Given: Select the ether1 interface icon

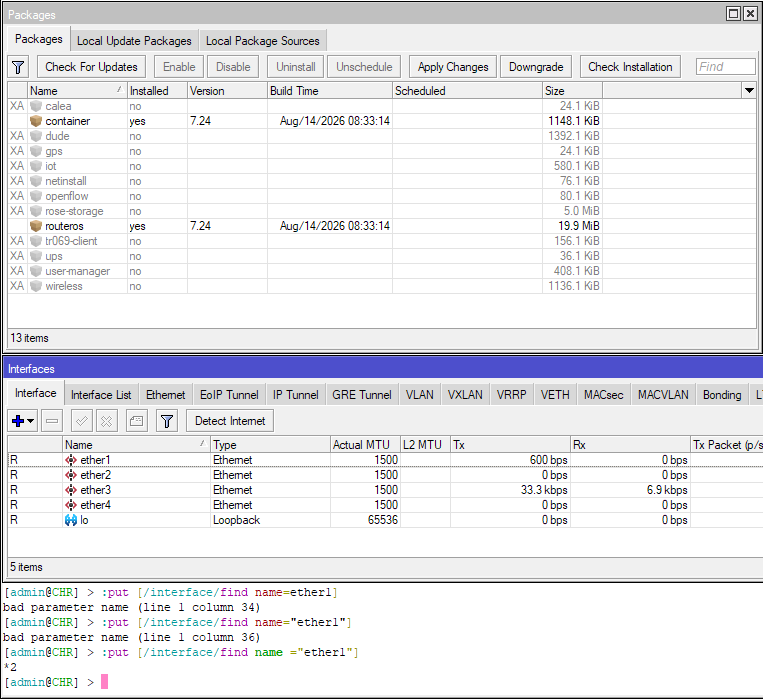Looking at the screenshot, I should point(71,460).
